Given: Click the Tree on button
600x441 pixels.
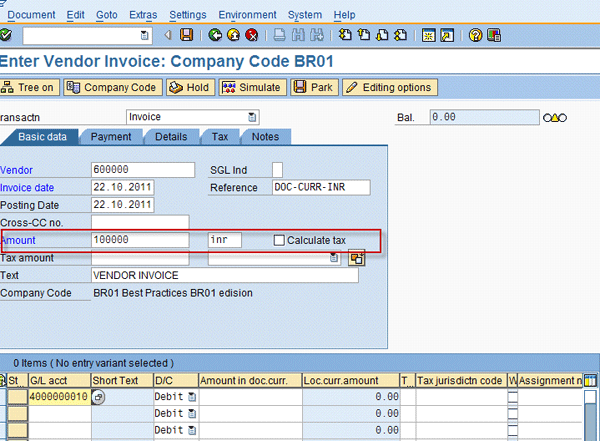Looking at the screenshot, I should point(30,88).
